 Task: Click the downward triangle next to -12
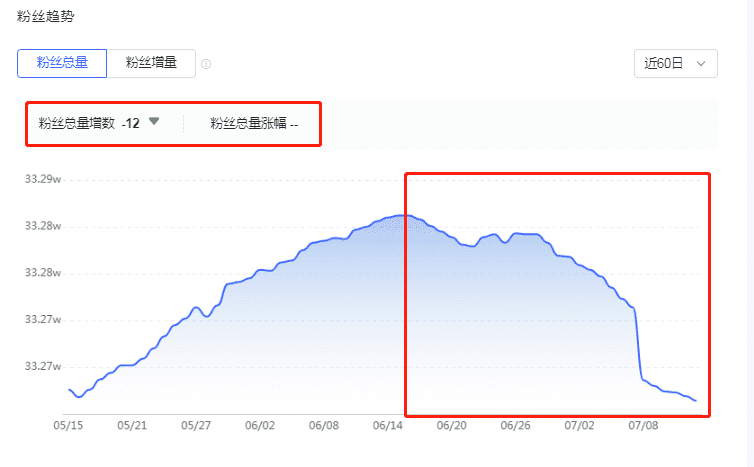pyautogui.click(x=154, y=122)
